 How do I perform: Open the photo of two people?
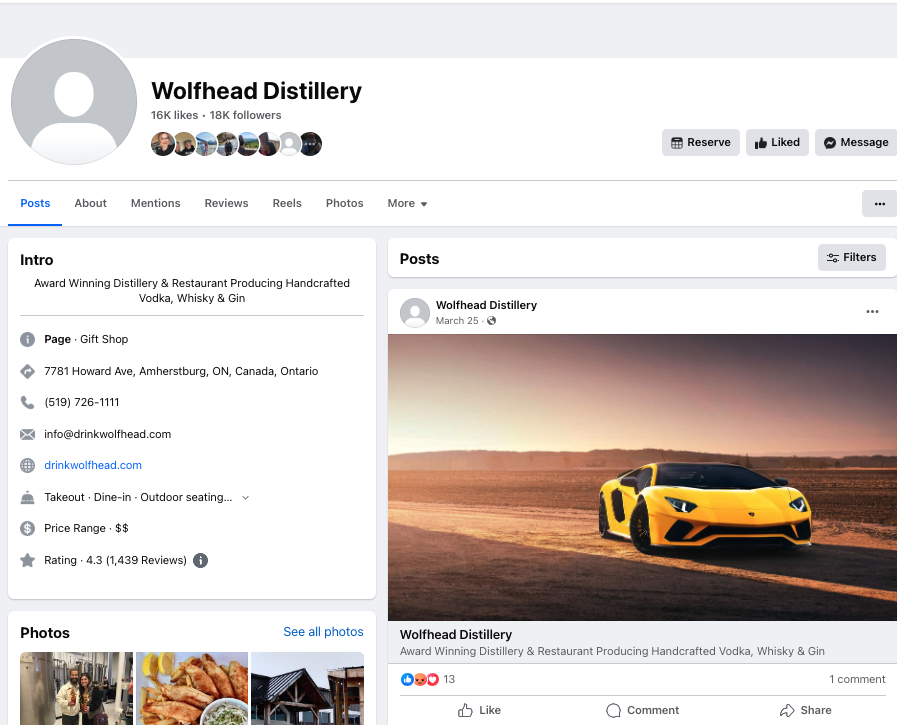[76, 688]
